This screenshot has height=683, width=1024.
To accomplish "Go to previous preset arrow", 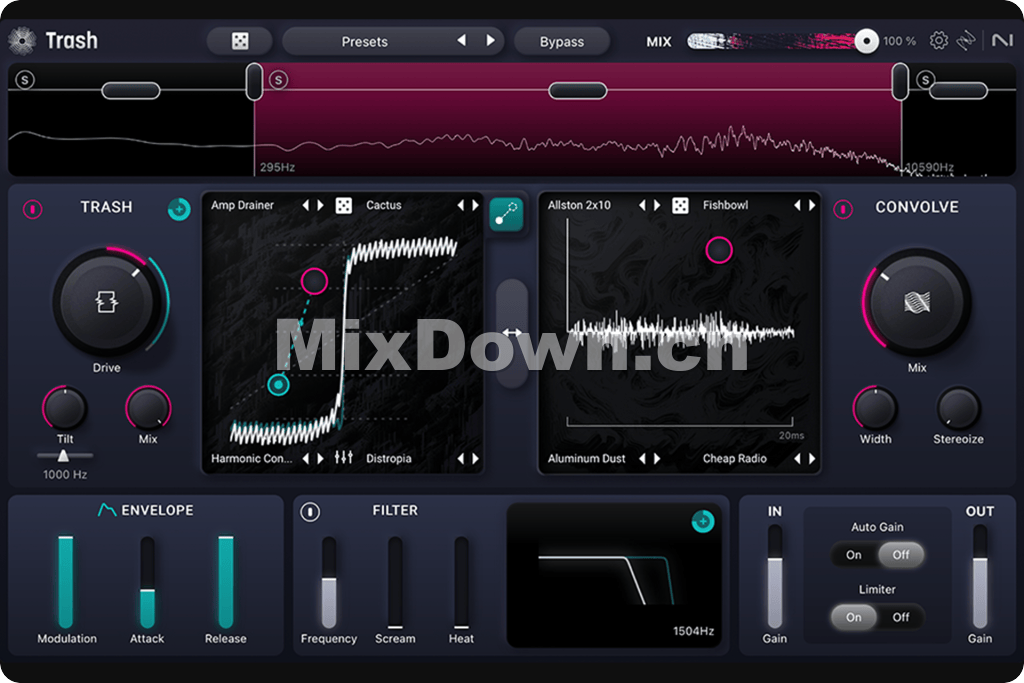I will (x=462, y=40).
